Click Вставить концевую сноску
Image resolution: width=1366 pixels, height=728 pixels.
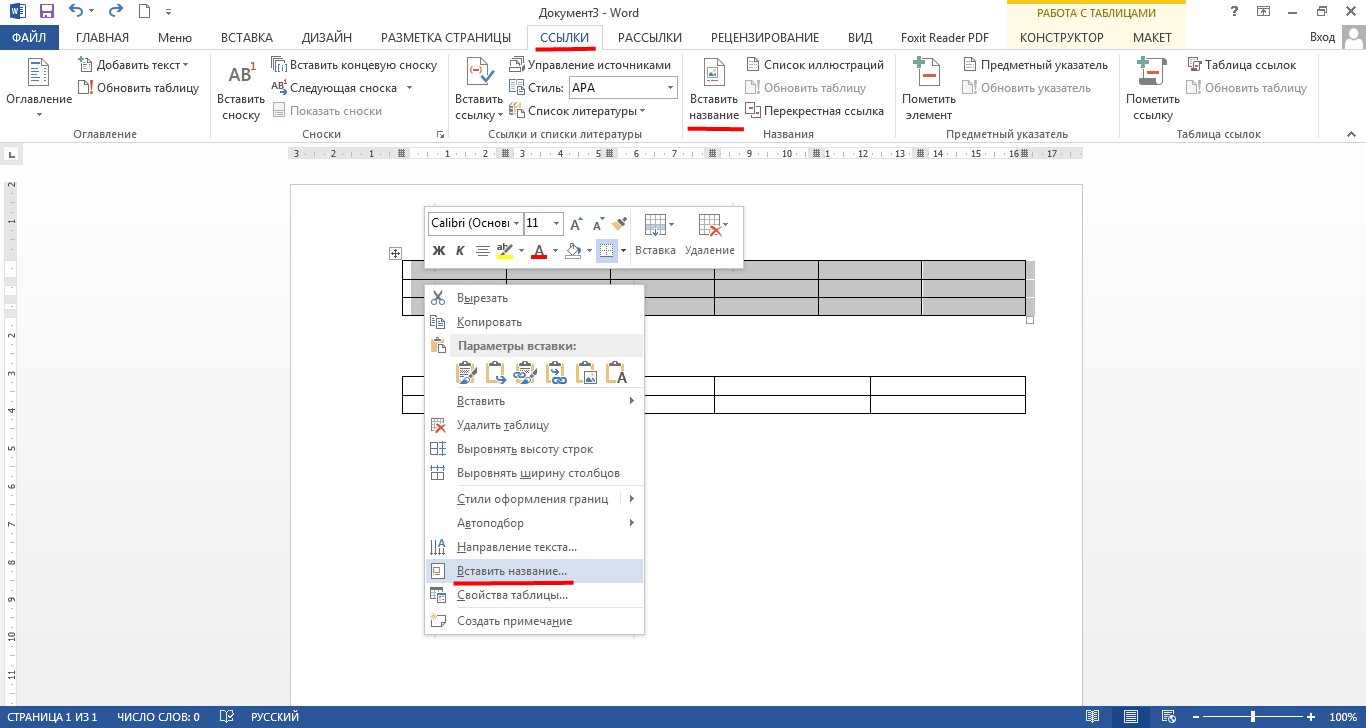354,65
